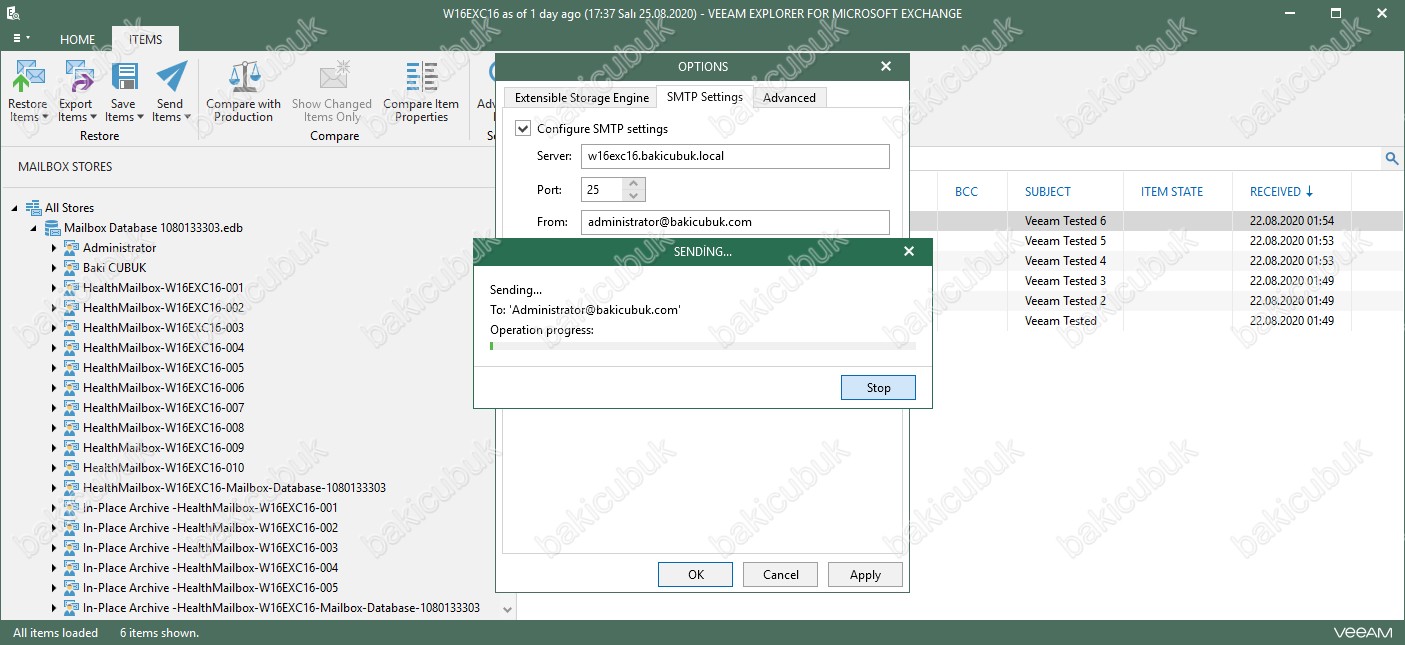Select HealthMailbox-W16EXC16-007 in the tree

coord(163,408)
